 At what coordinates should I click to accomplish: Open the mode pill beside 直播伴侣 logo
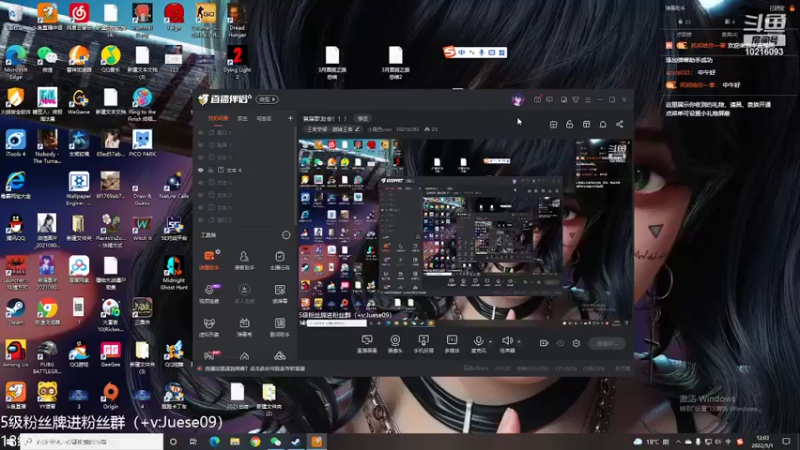(x=267, y=99)
